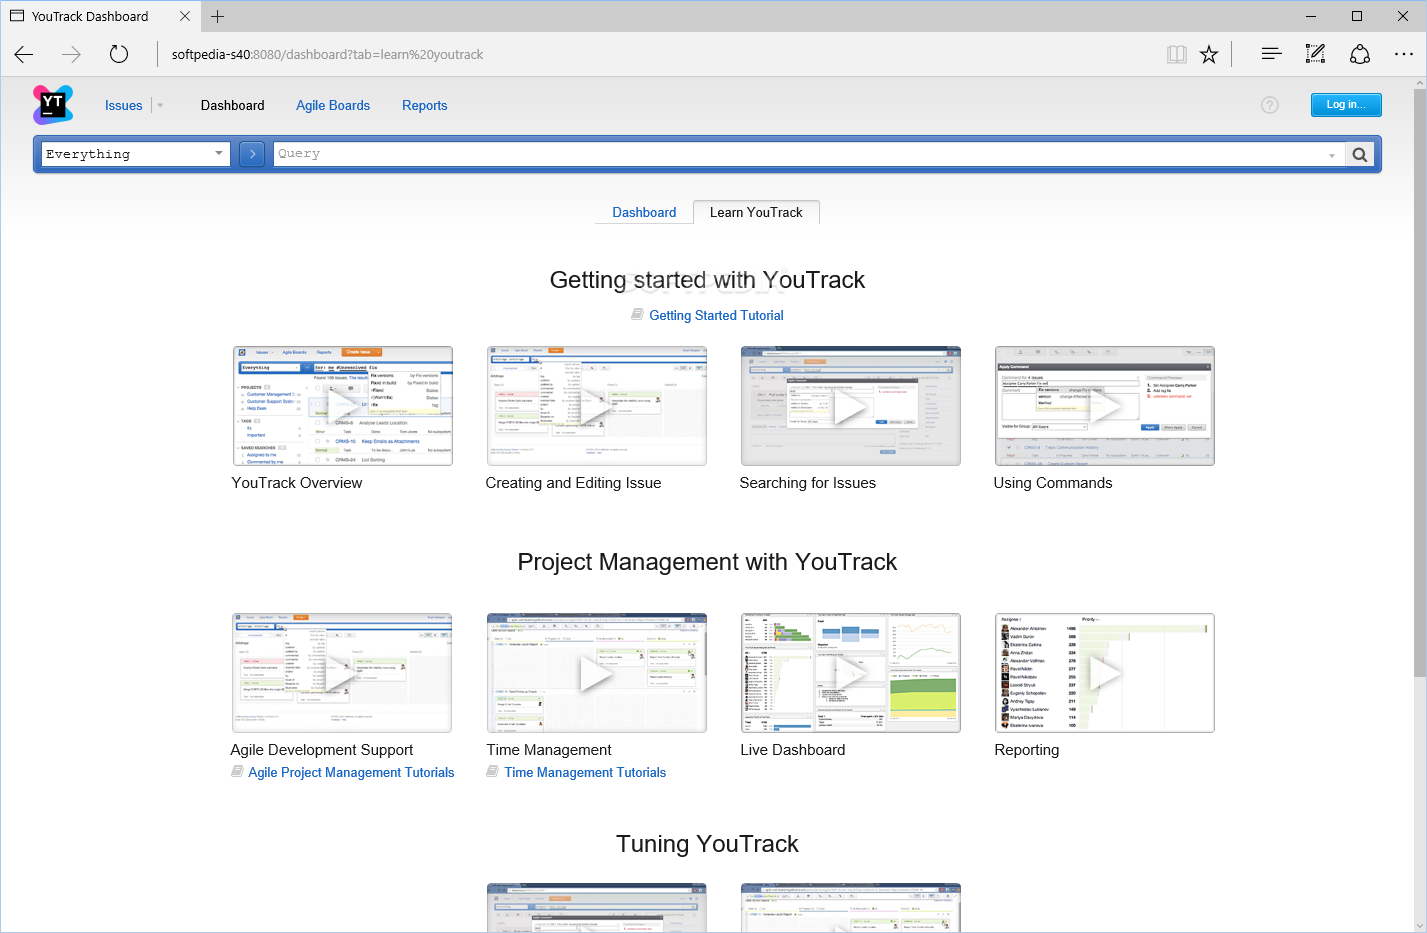Go back using browser back arrow

click(24, 54)
